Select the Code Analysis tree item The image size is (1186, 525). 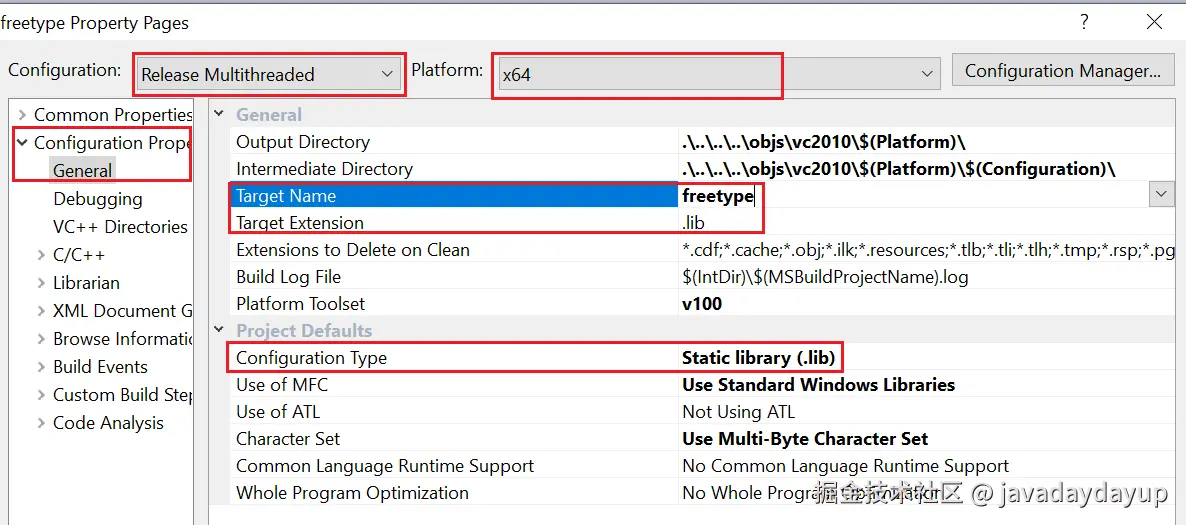pyautogui.click(x=107, y=423)
